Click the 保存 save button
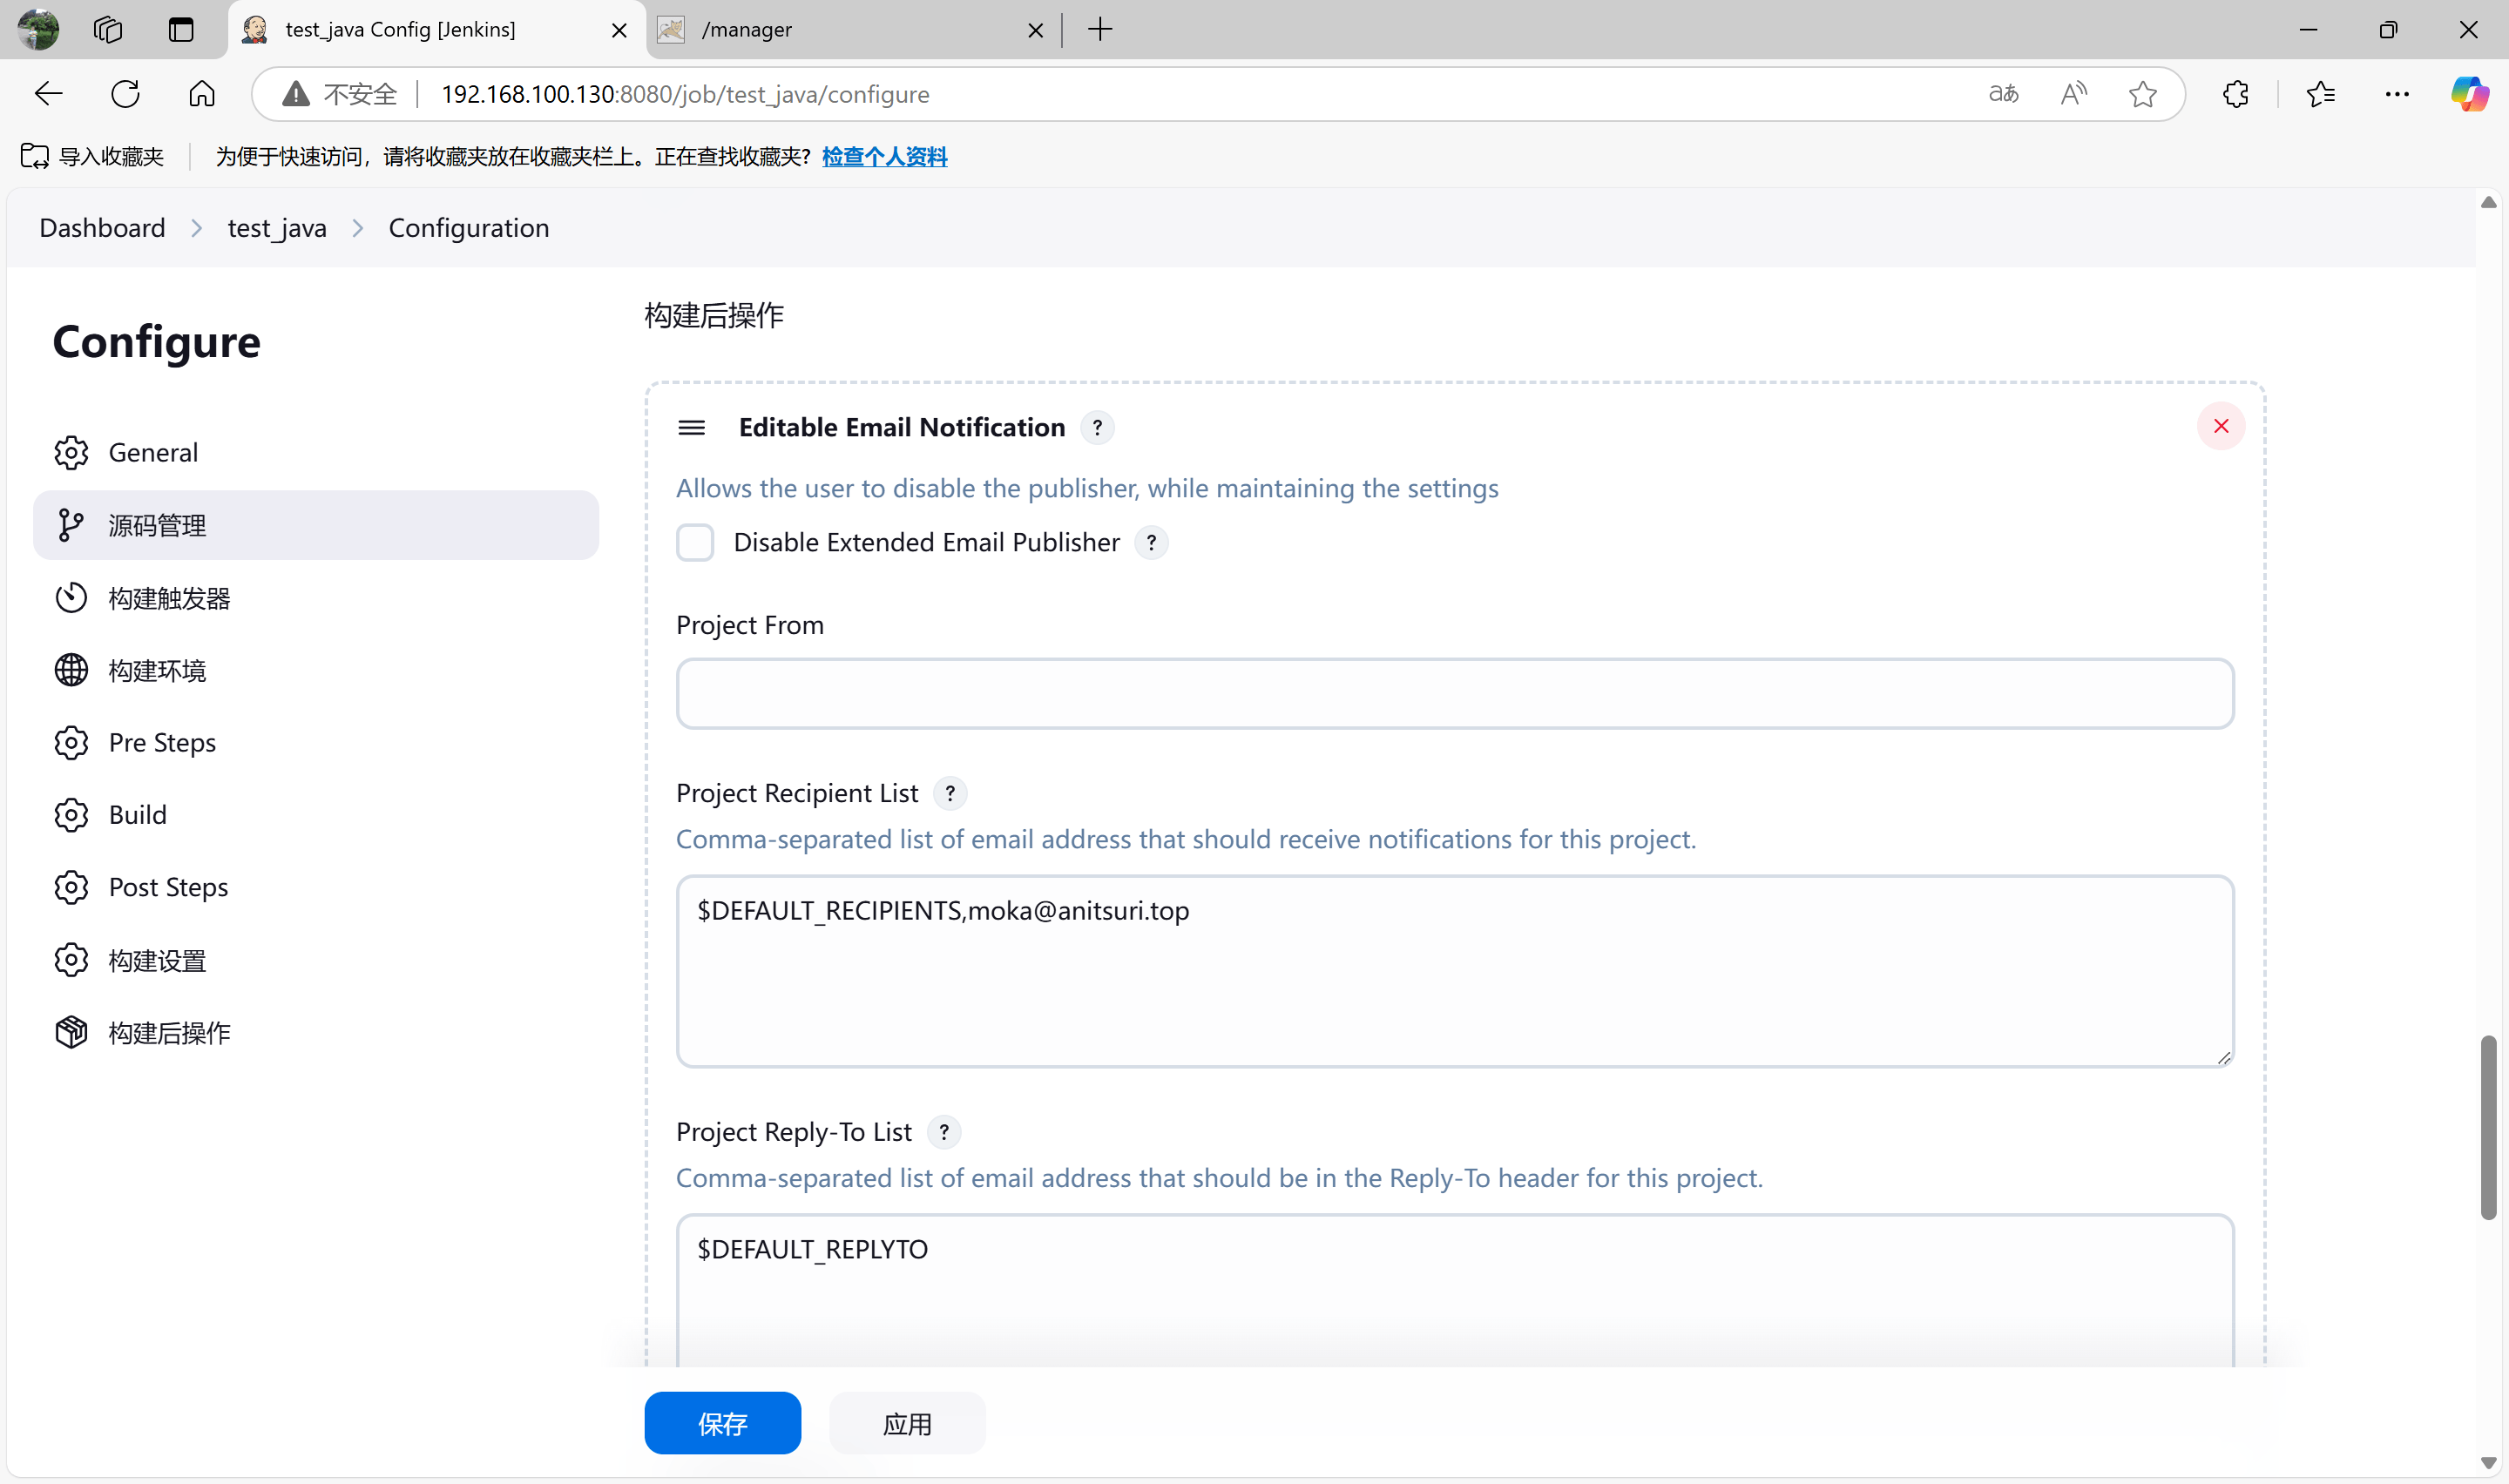This screenshot has width=2509, height=1484. click(x=722, y=1423)
